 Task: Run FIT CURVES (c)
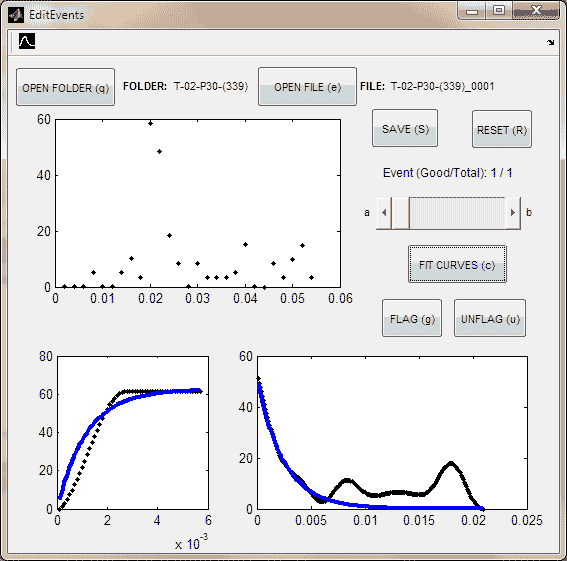(x=457, y=264)
